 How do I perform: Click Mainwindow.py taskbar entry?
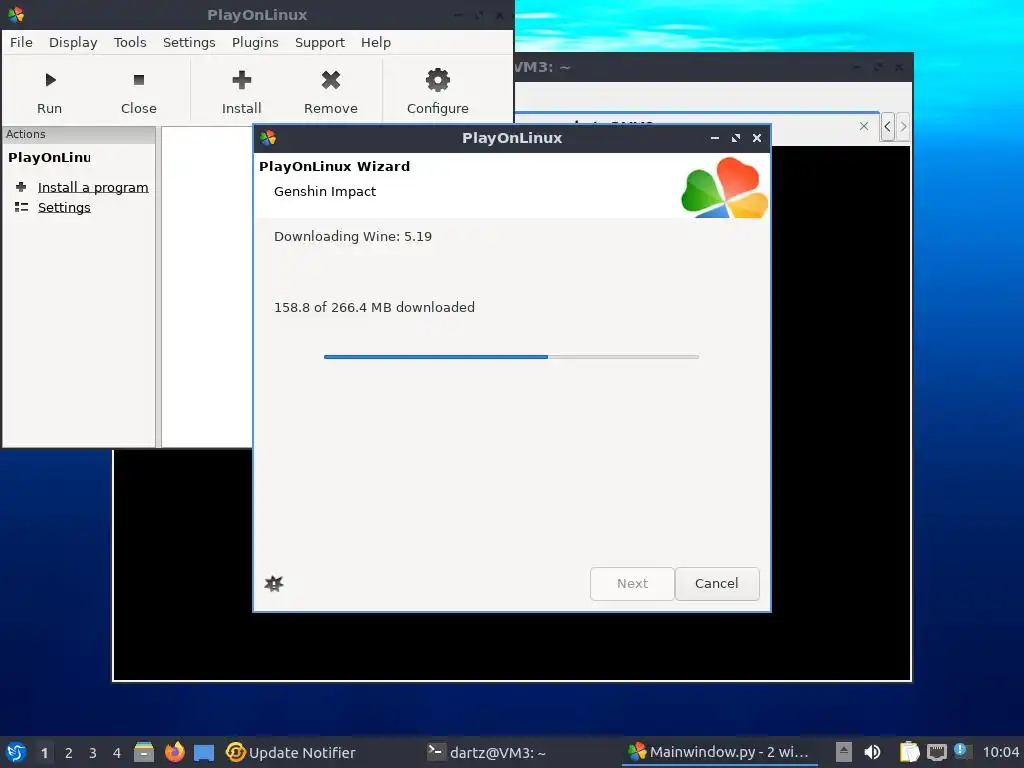click(x=718, y=752)
